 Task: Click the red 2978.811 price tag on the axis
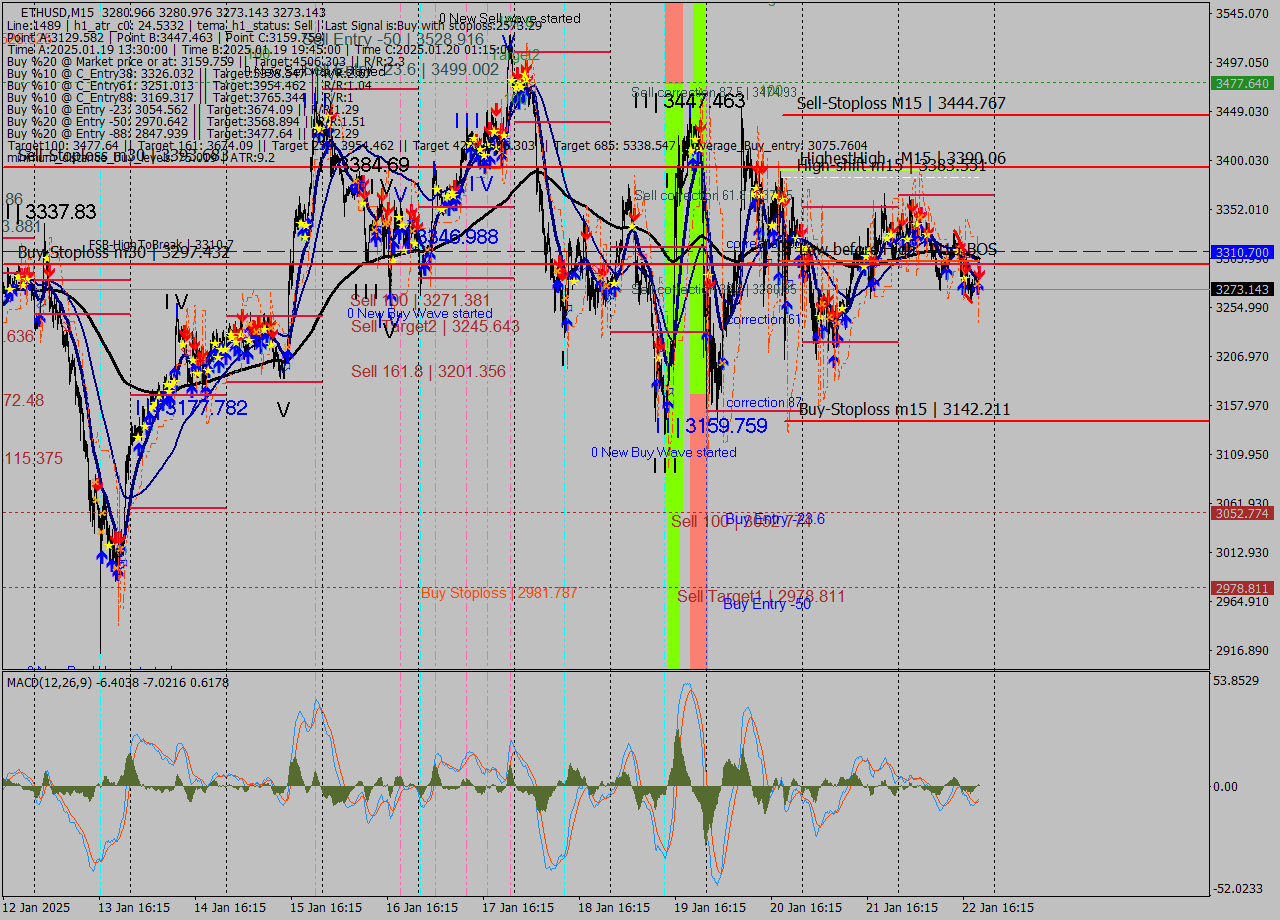tap(1242, 588)
